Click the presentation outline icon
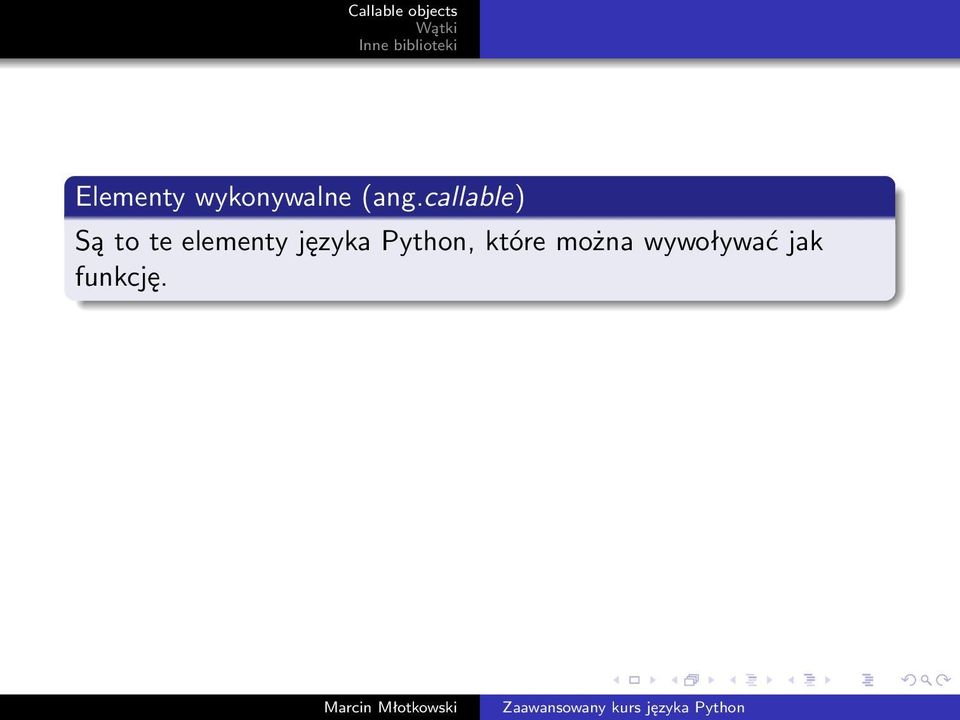The height and width of the screenshot is (720, 960). tap(868, 680)
